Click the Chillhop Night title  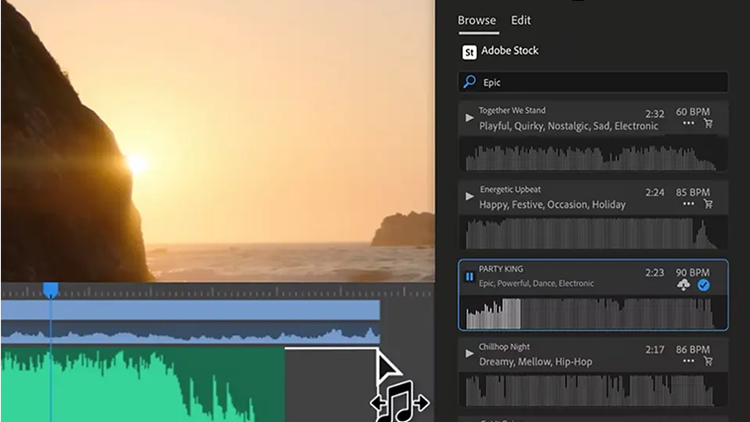(x=504, y=347)
